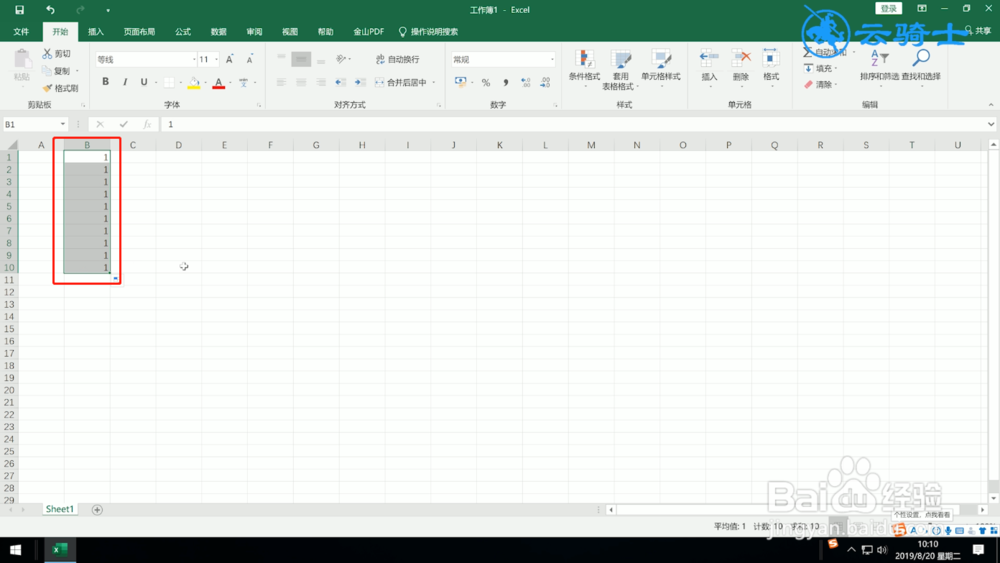The image size is (1000, 563).
Task: Apply cell borders icon
Action: tap(169, 82)
